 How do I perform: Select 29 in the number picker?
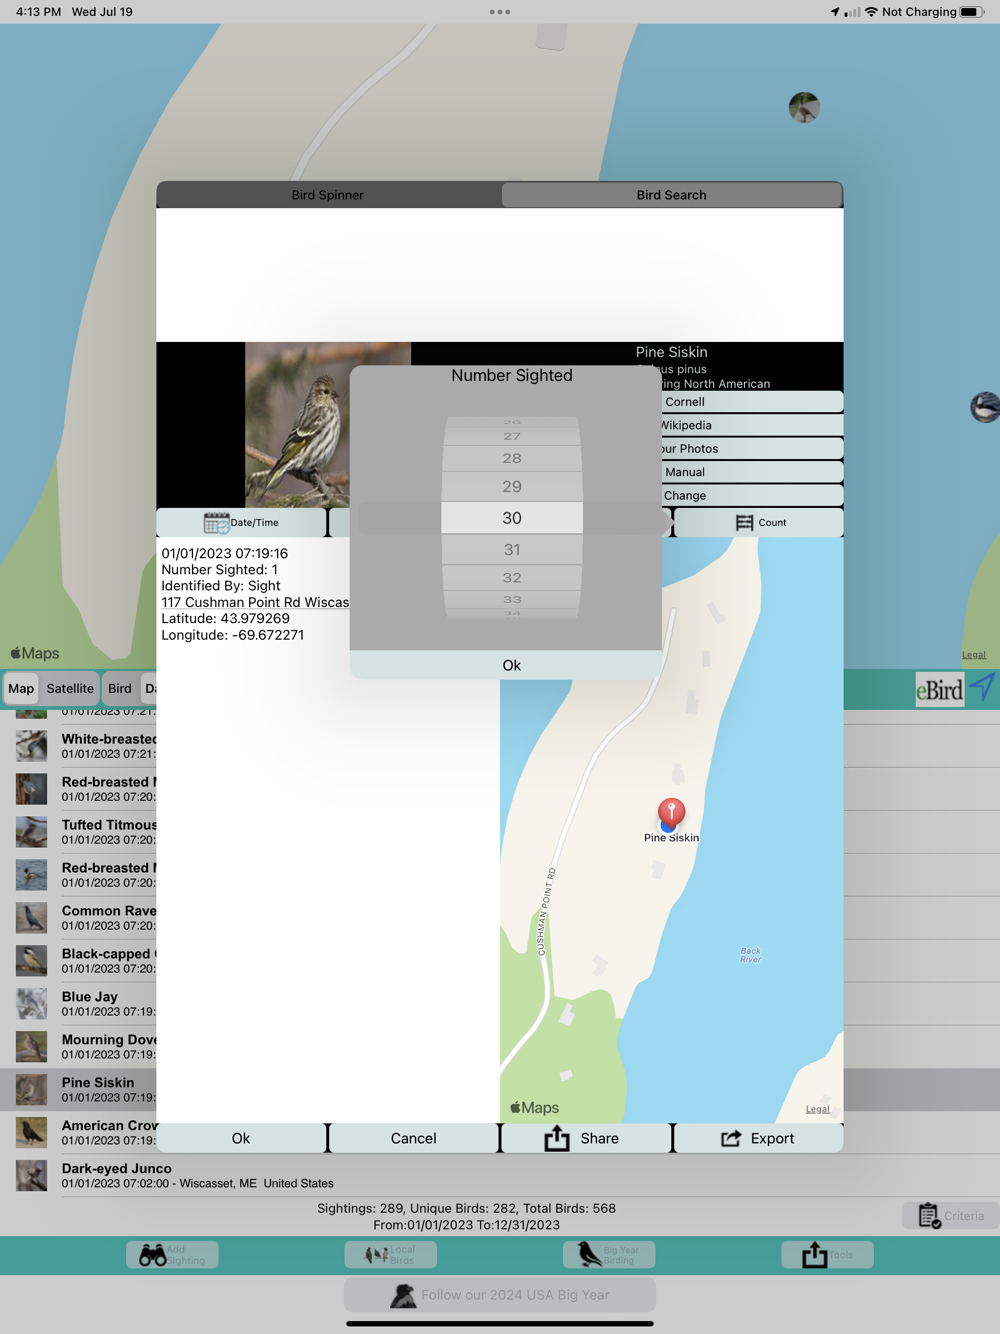(x=512, y=487)
